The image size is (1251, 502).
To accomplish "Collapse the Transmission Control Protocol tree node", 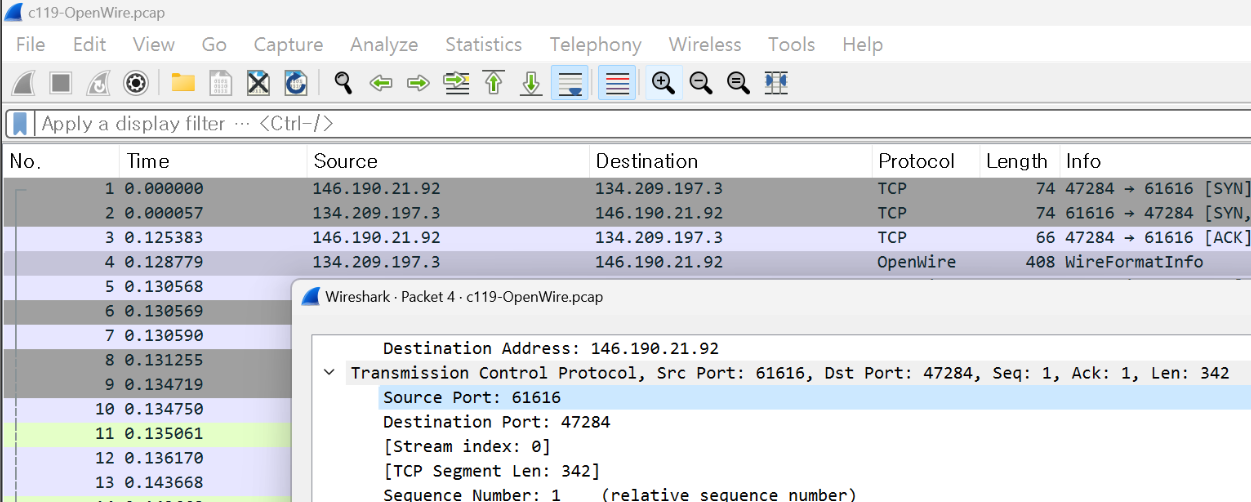I will 329,373.
